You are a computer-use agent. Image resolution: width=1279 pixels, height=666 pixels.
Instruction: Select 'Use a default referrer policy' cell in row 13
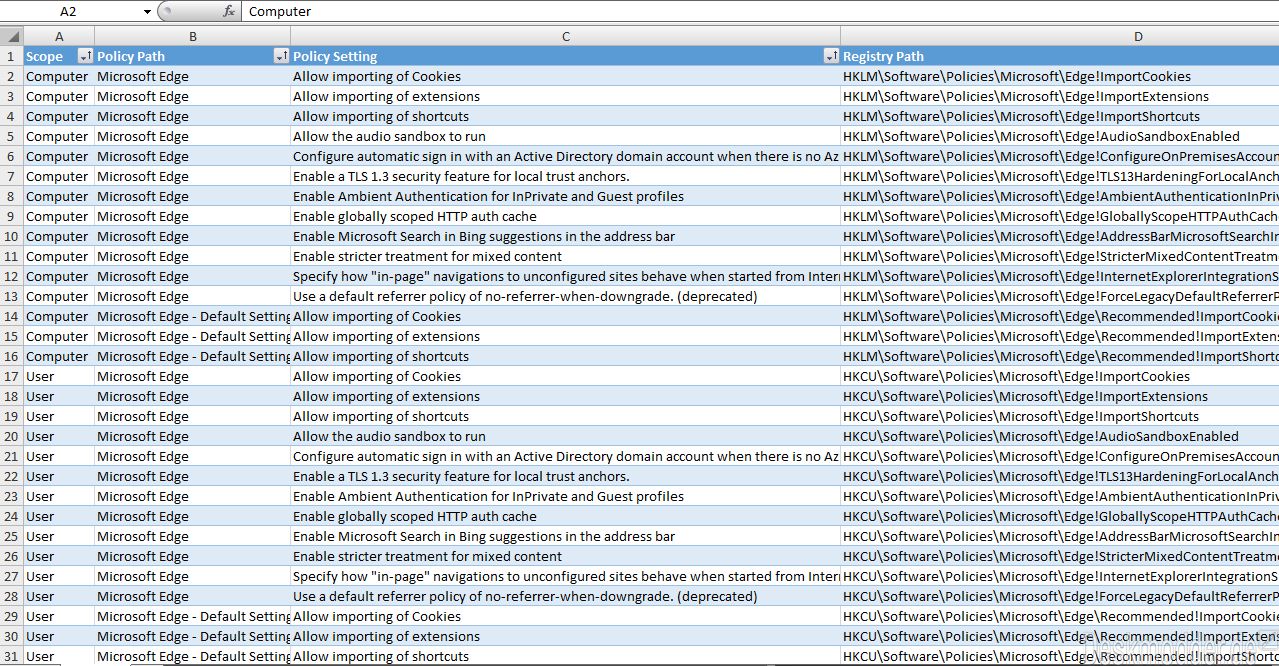tap(566, 296)
